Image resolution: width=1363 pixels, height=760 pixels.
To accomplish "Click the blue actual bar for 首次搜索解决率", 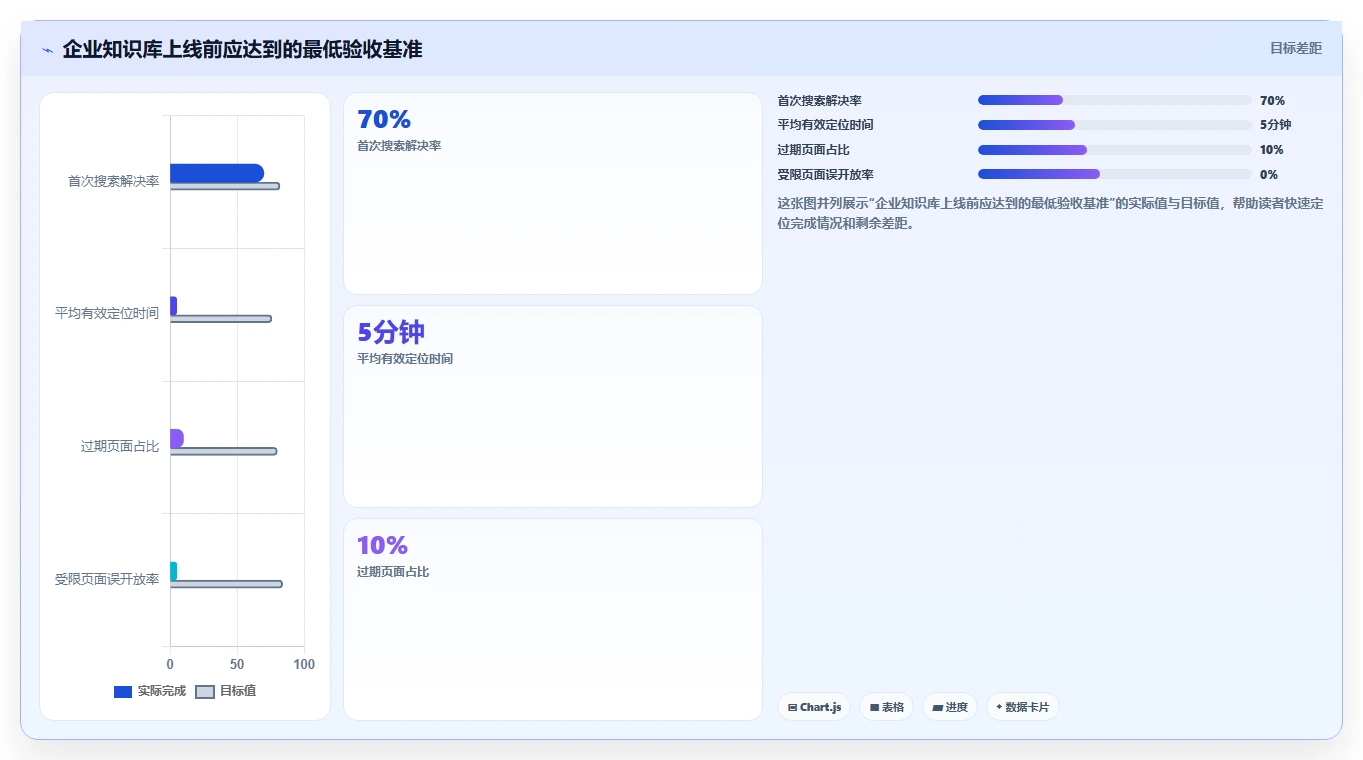I will (217, 173).
